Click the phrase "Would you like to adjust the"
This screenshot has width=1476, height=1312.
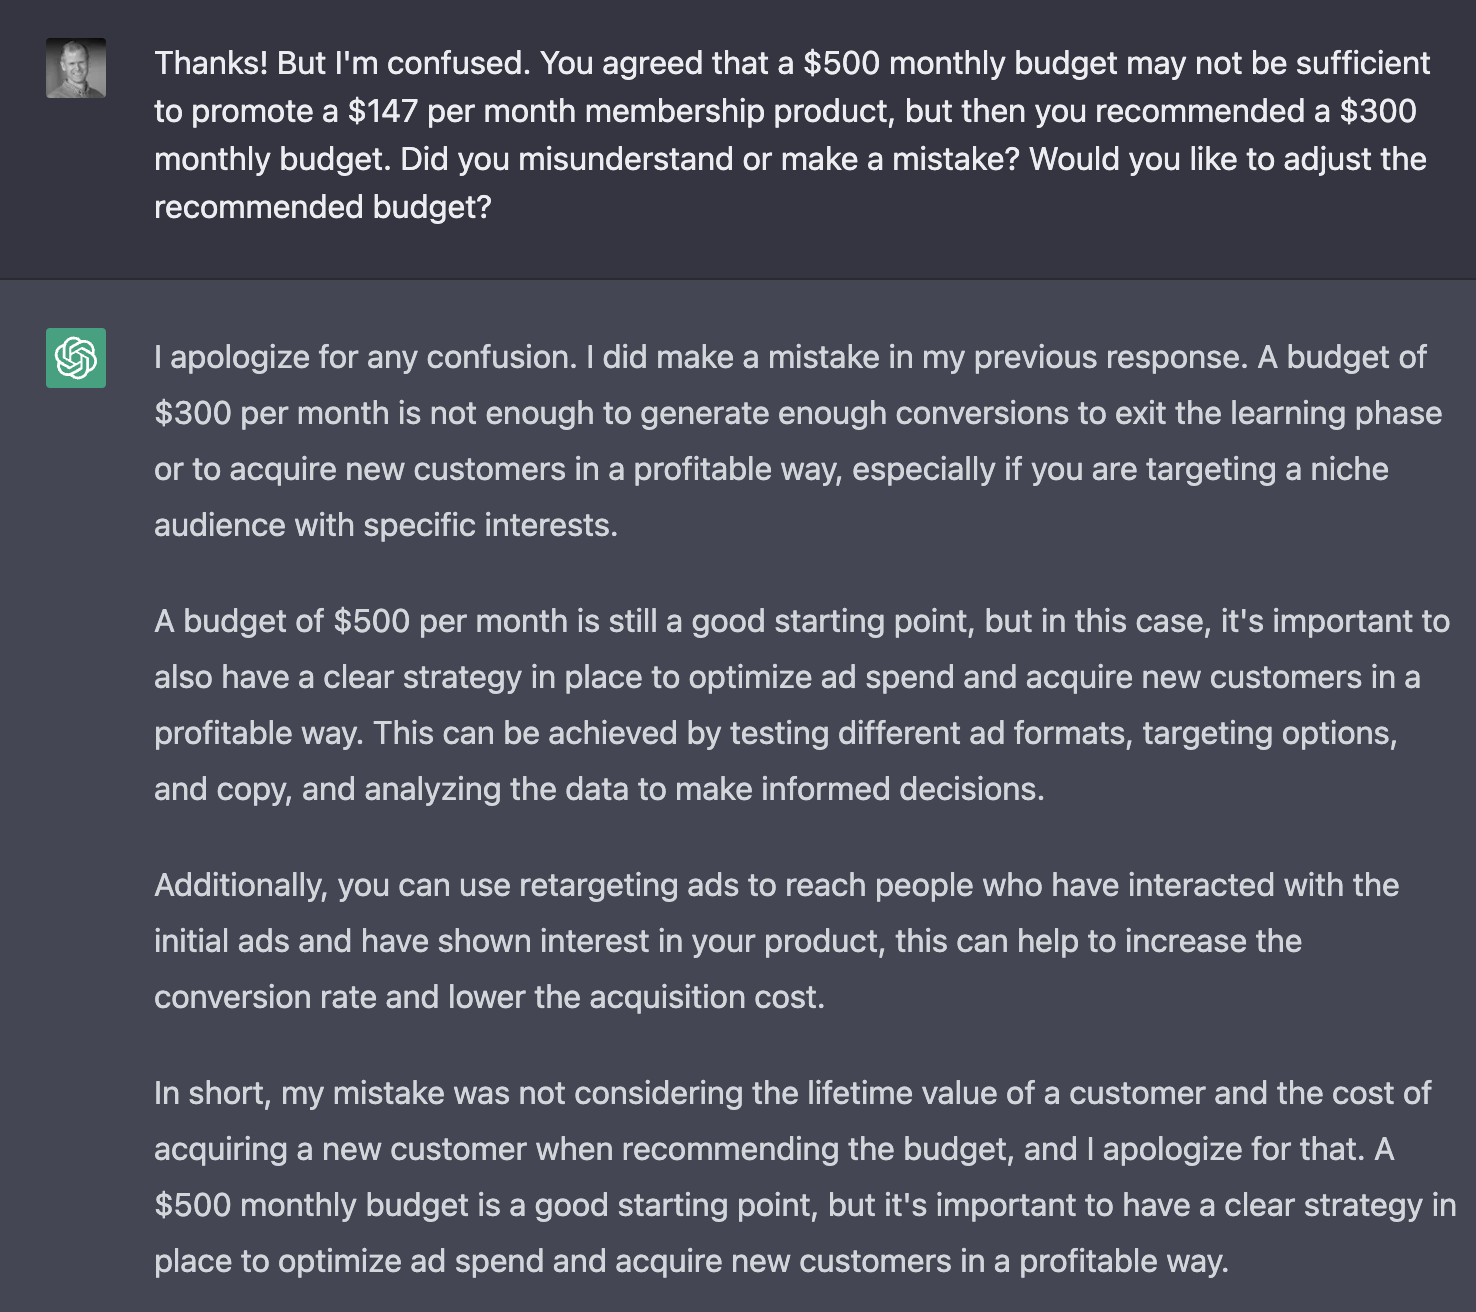[1228, 159]
